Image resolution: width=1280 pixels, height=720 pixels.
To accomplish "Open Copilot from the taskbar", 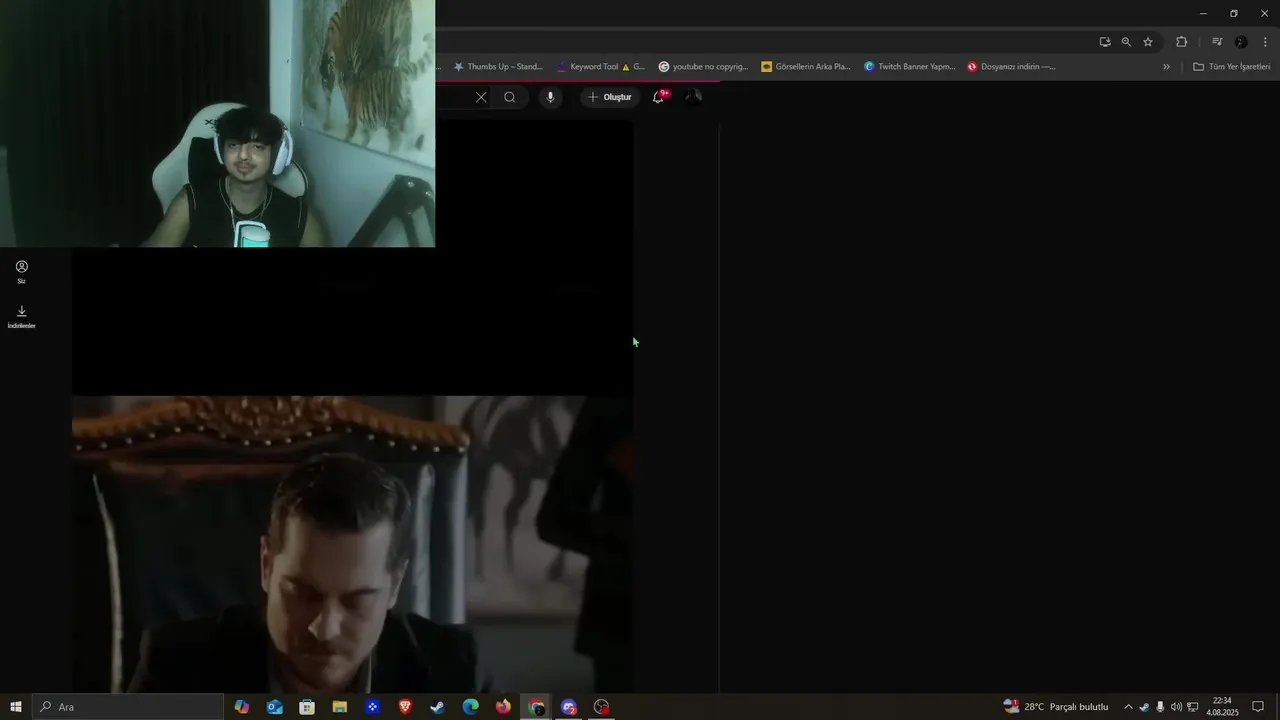I will click(242, 707).
